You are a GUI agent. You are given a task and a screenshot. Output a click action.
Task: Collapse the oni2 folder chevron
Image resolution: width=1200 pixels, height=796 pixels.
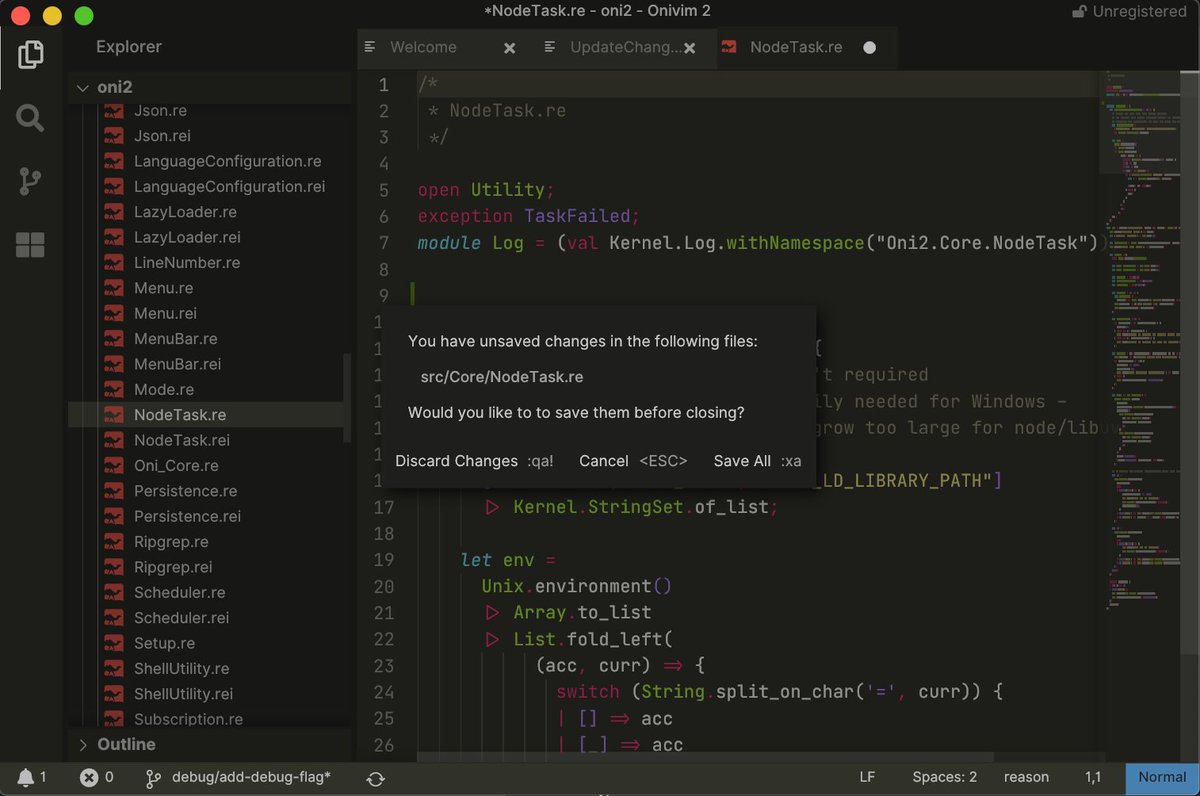(x=82, y=88)
